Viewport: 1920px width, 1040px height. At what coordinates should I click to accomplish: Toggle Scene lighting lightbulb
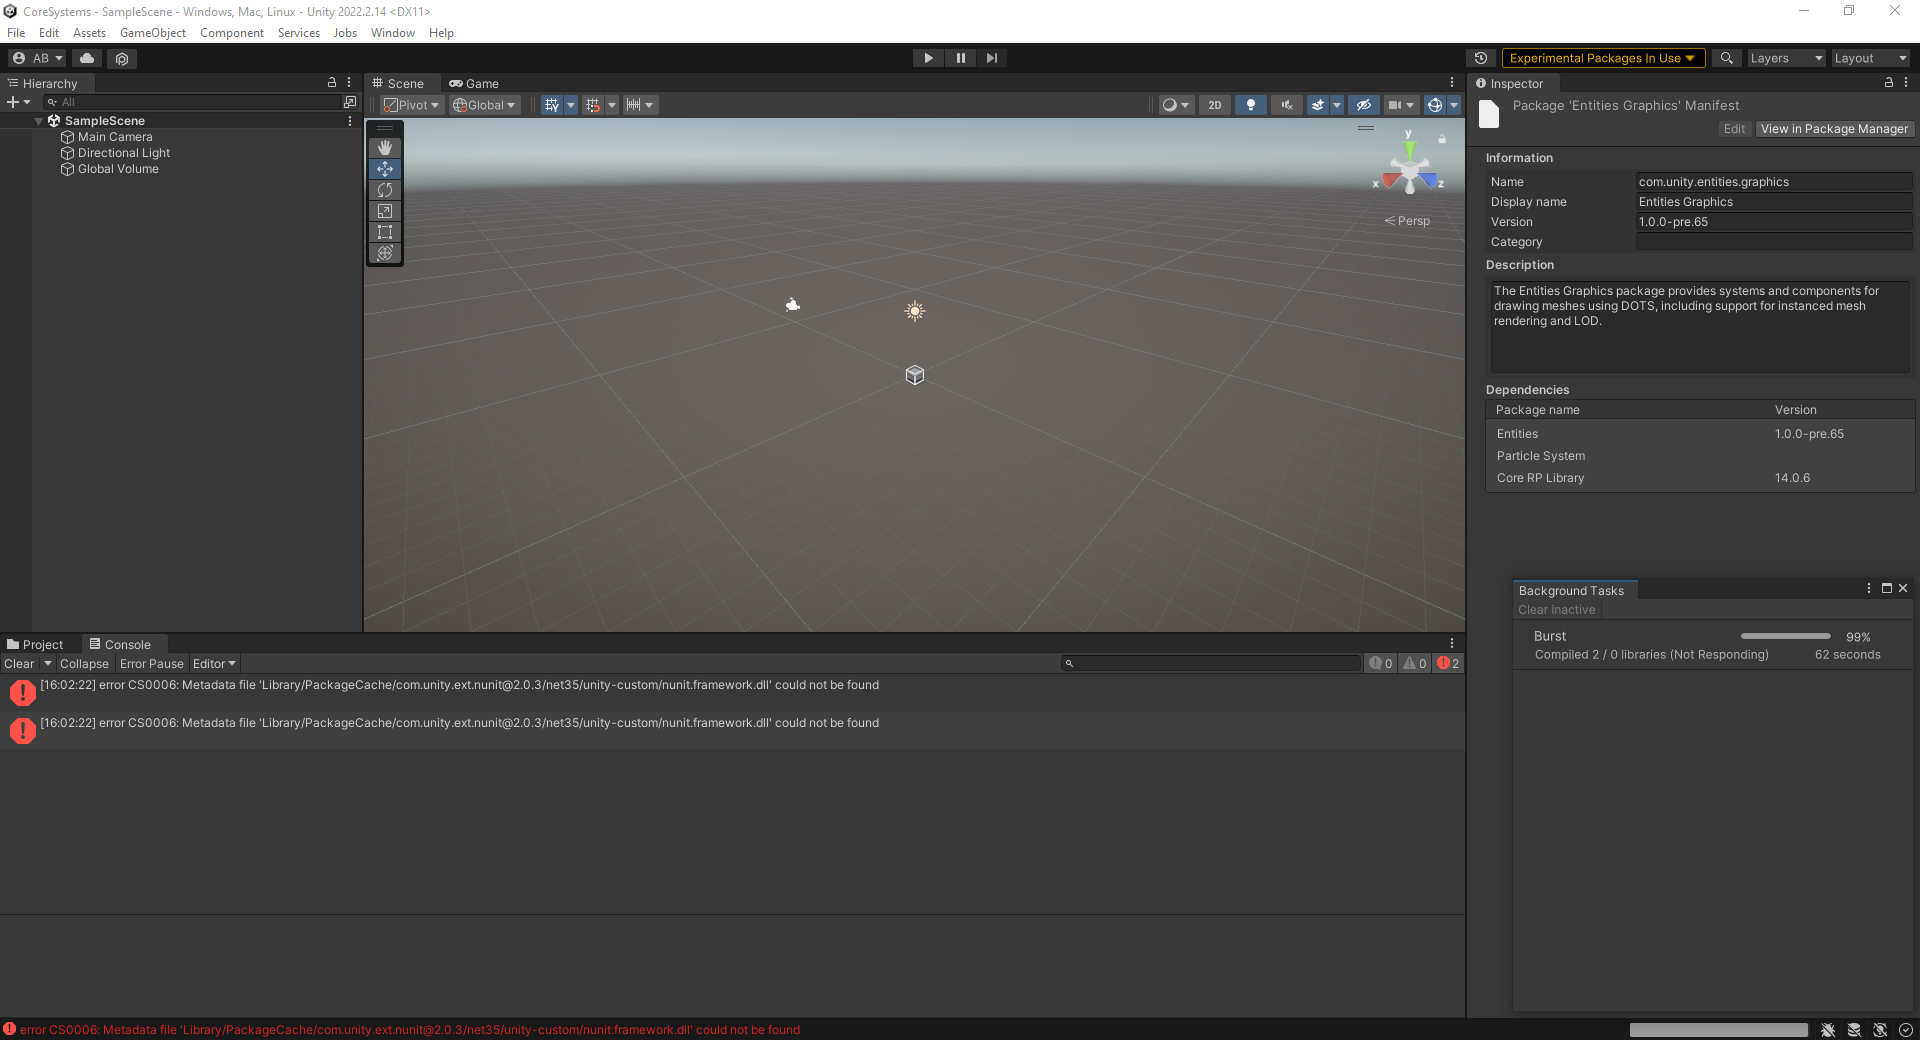(1251, 105)
